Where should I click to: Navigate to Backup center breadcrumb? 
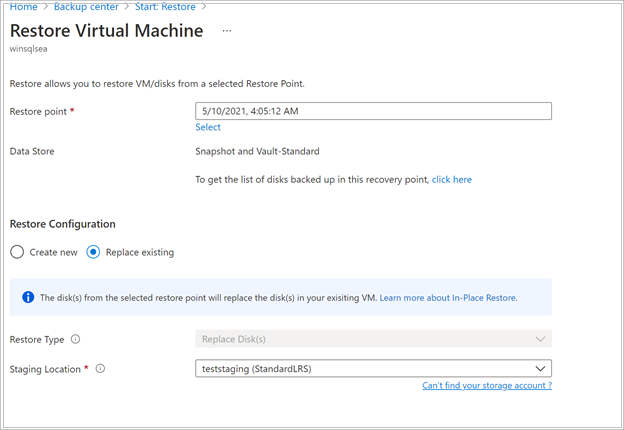(x=88, y=7)
